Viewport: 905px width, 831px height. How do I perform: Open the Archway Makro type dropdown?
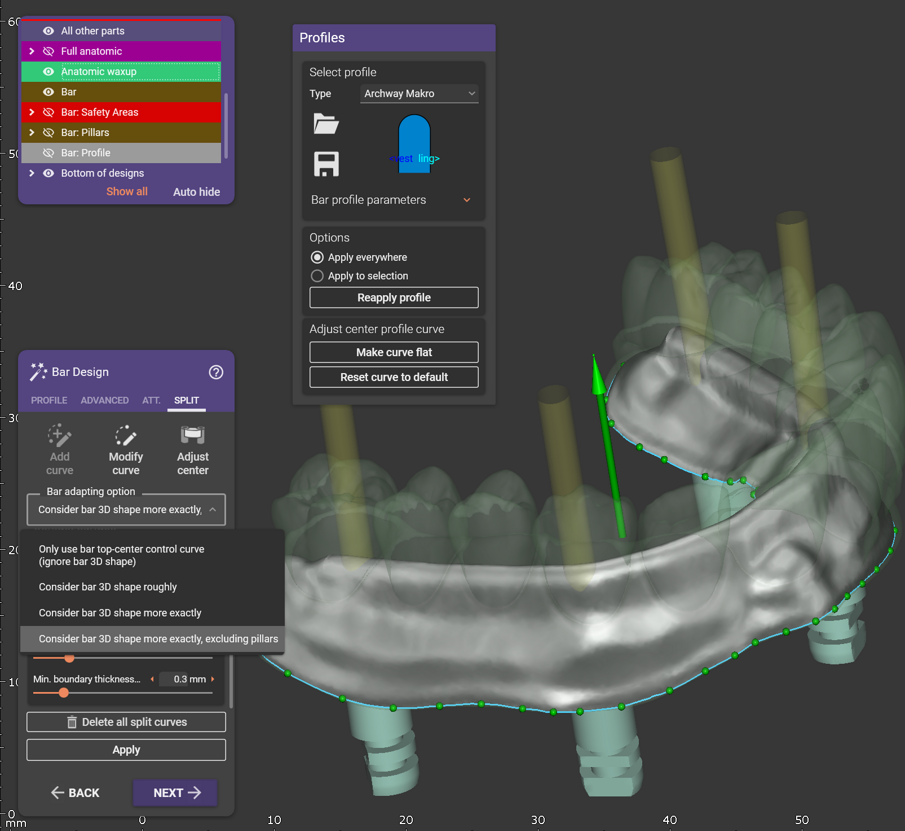[x=419, y=93]
